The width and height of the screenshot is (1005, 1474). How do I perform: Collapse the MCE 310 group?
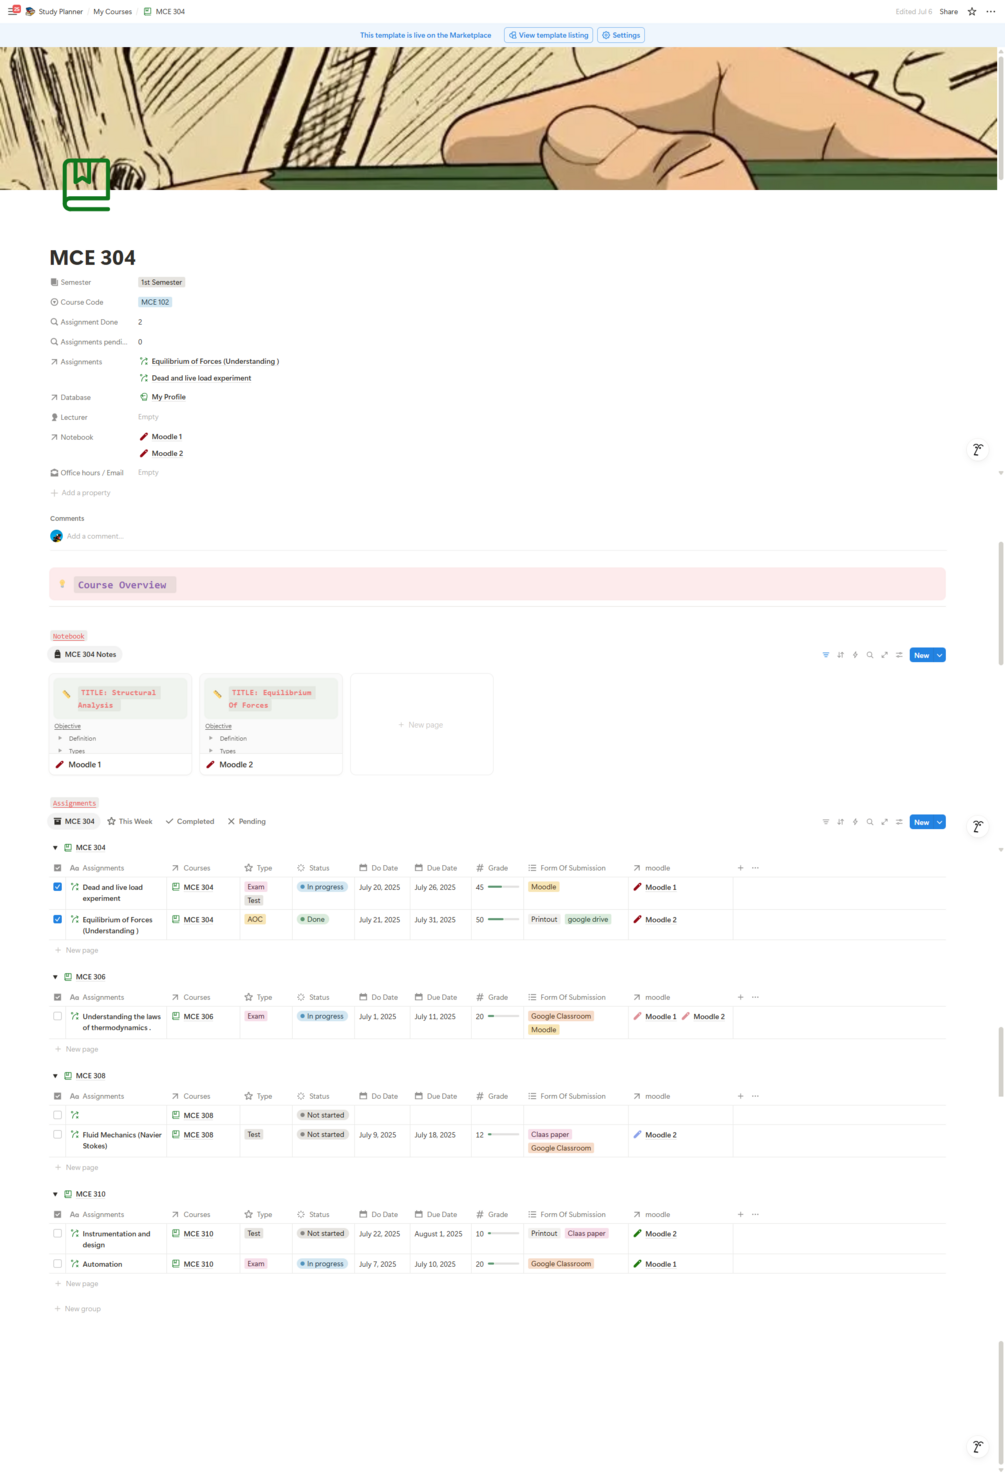(x=55, y=1194)
